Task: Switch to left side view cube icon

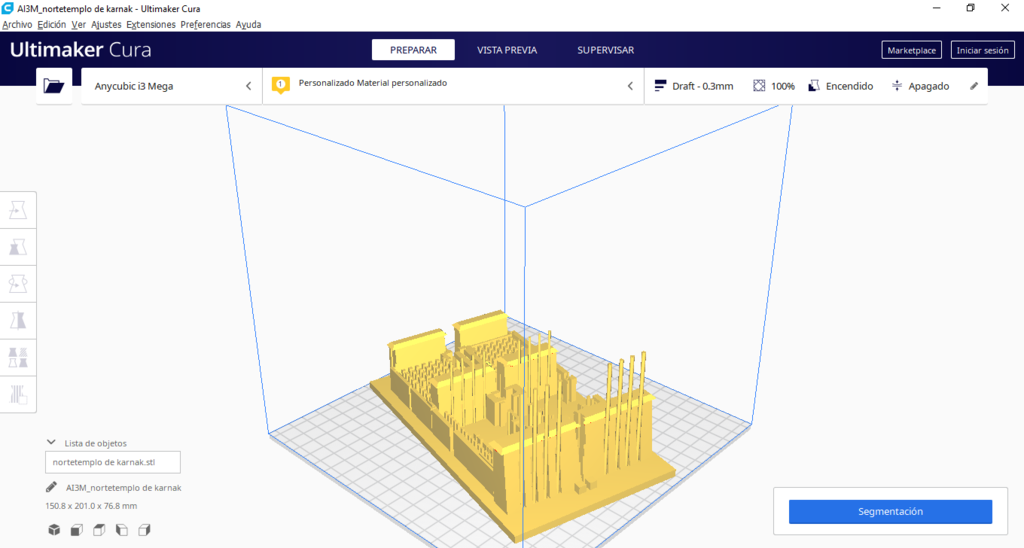Action: (121, 530)
